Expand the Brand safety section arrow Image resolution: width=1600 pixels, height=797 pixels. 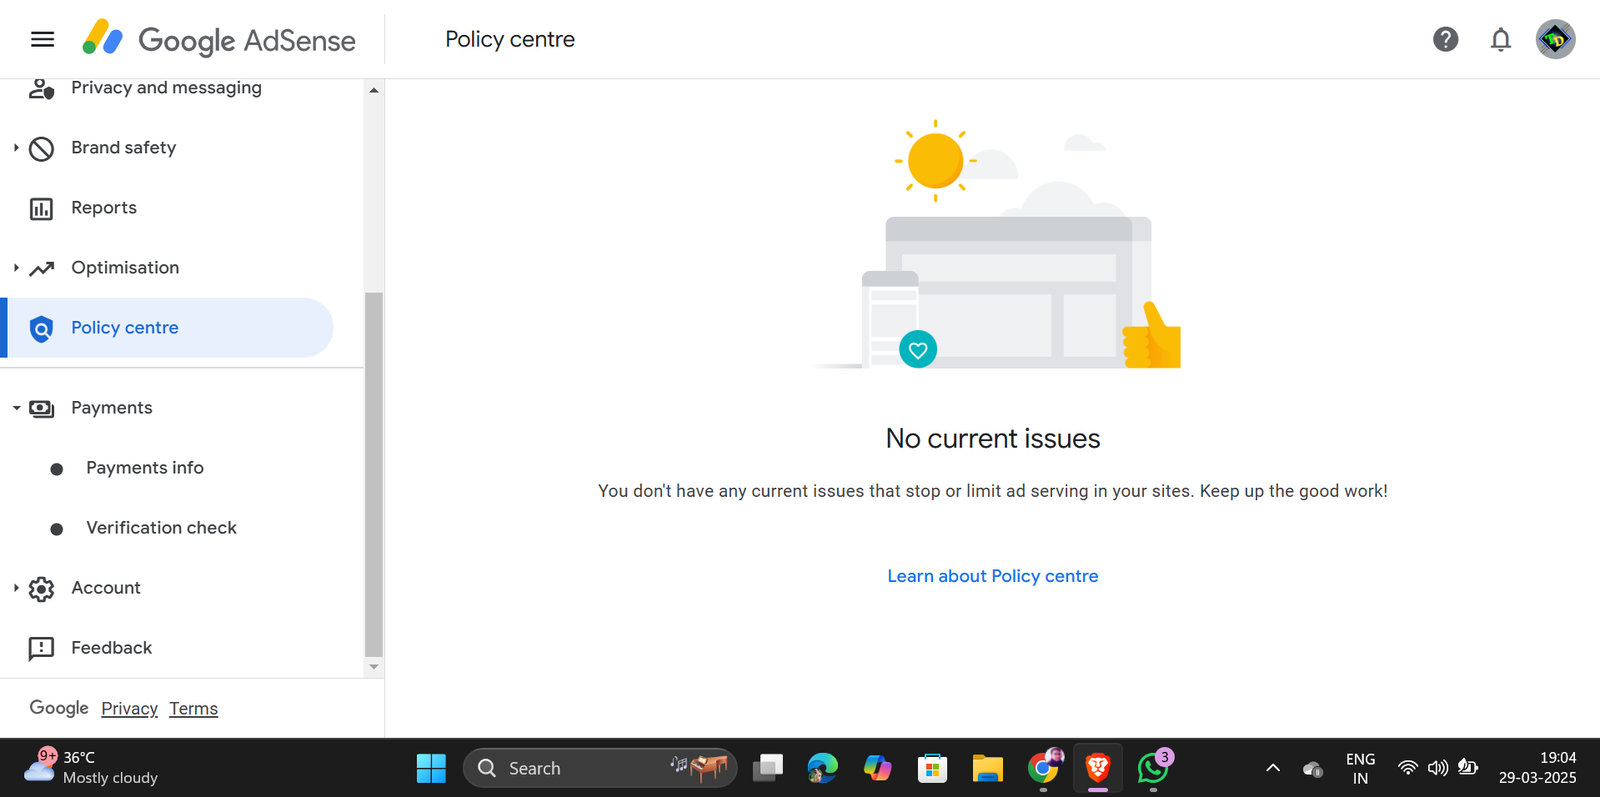pyautogui.click(x=16, y=148)
